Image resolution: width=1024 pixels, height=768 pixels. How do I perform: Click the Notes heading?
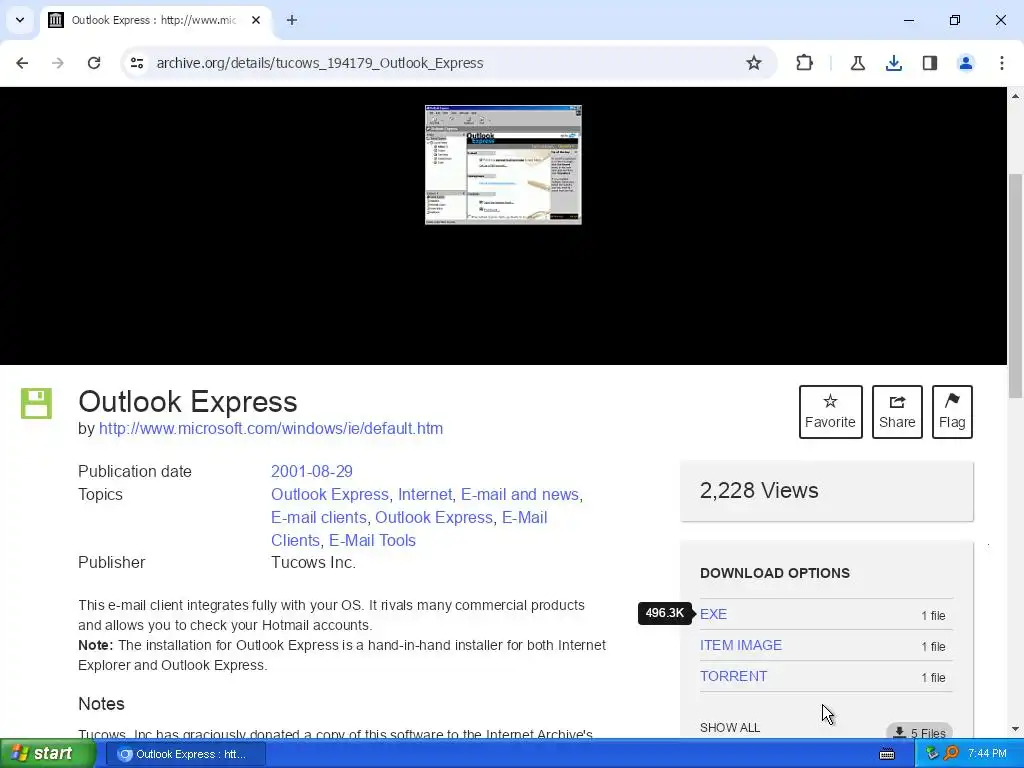click(101, 703)
